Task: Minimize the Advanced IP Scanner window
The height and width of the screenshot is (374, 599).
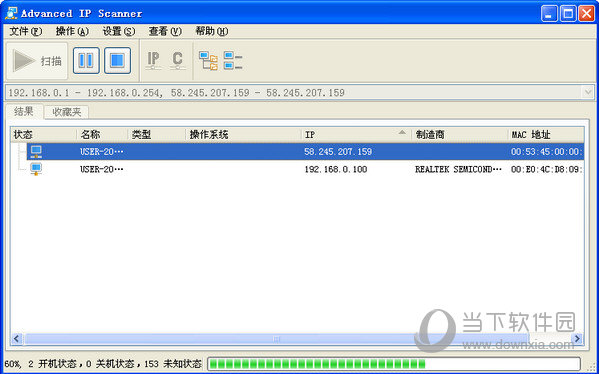Action: coord(549,14)
